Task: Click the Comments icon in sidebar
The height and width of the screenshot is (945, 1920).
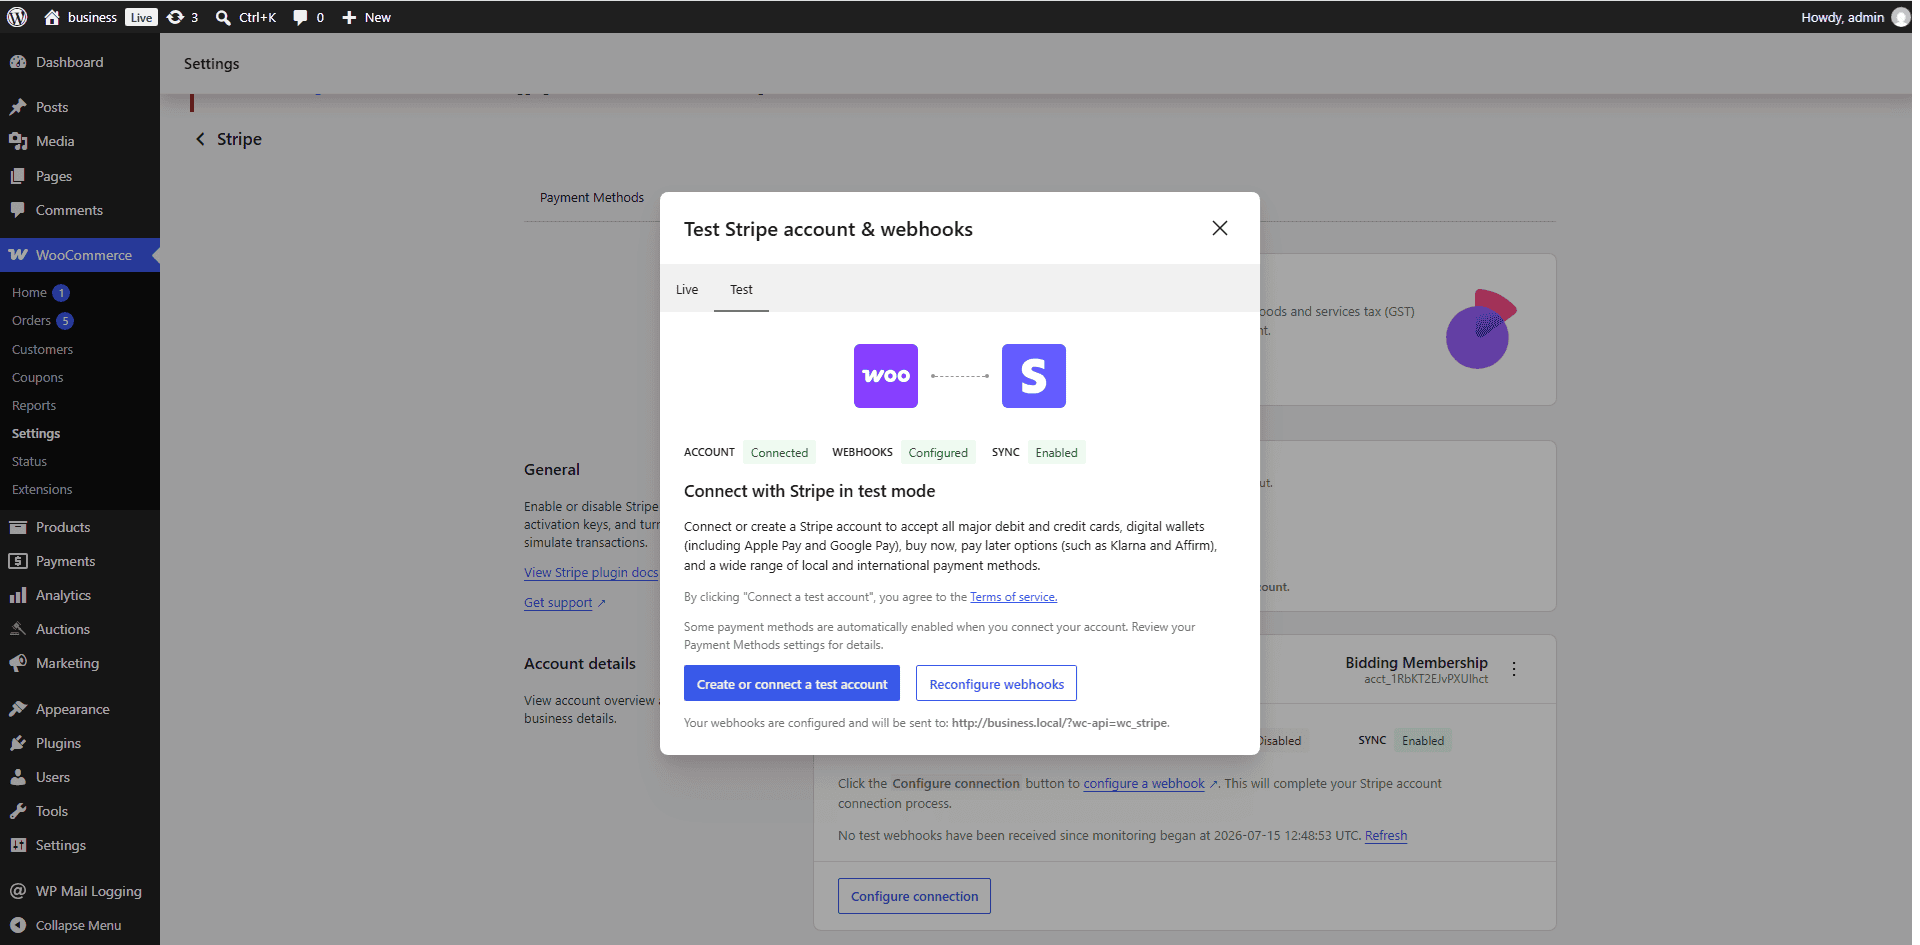Action: tap(18, 210)
